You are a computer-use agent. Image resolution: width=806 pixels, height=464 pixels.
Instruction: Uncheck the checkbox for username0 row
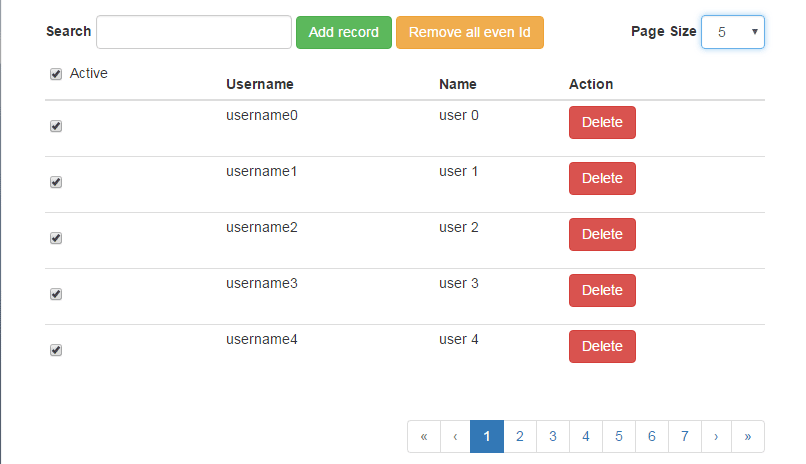tap(56, 127)
